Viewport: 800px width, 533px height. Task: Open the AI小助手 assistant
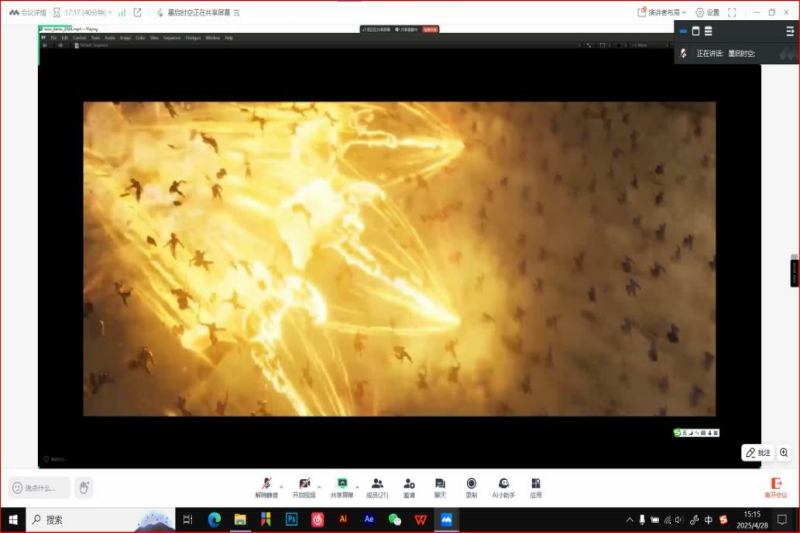point(504,485)
